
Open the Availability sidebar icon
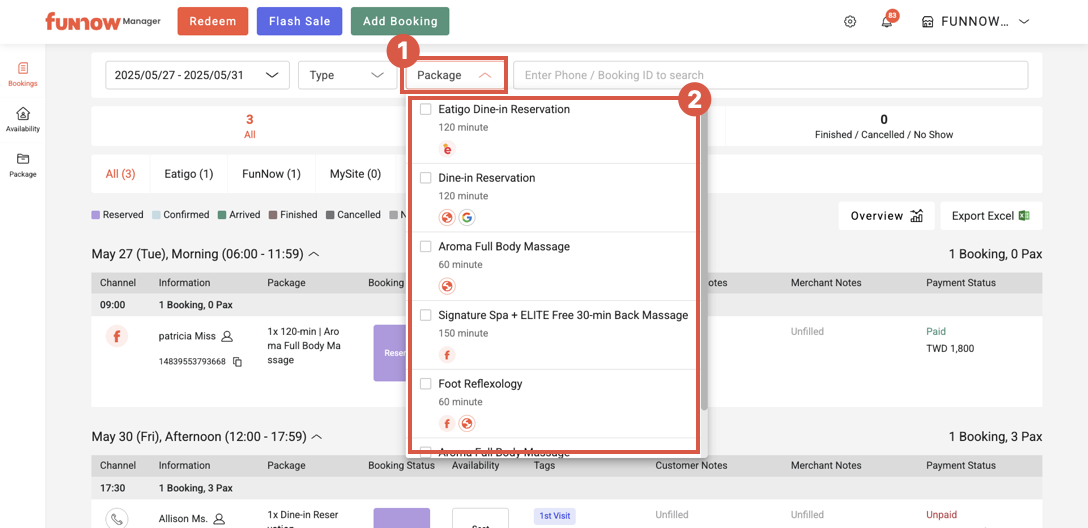click(22, 119)
